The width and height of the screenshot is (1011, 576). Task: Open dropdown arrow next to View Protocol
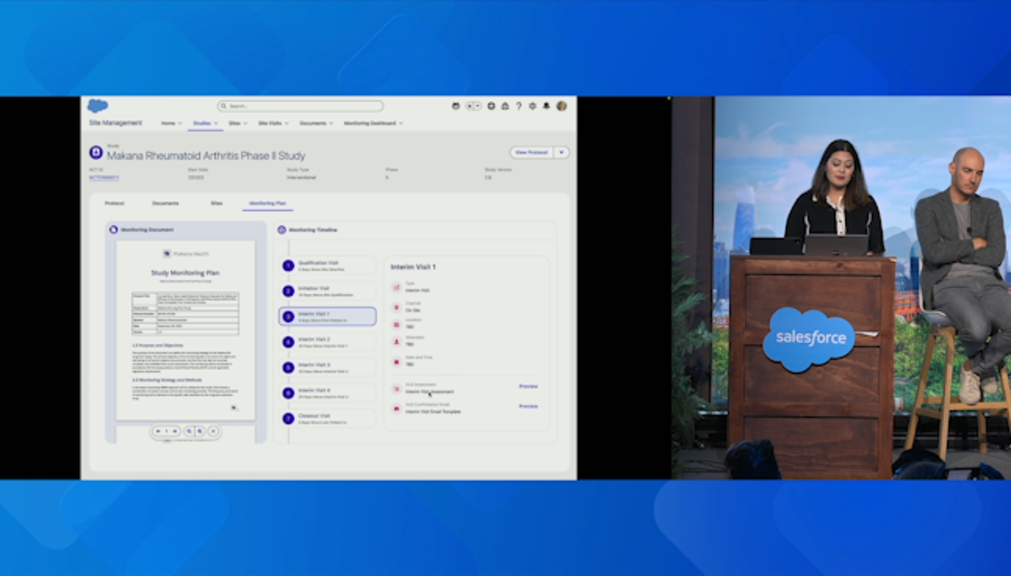click(561, 153)
